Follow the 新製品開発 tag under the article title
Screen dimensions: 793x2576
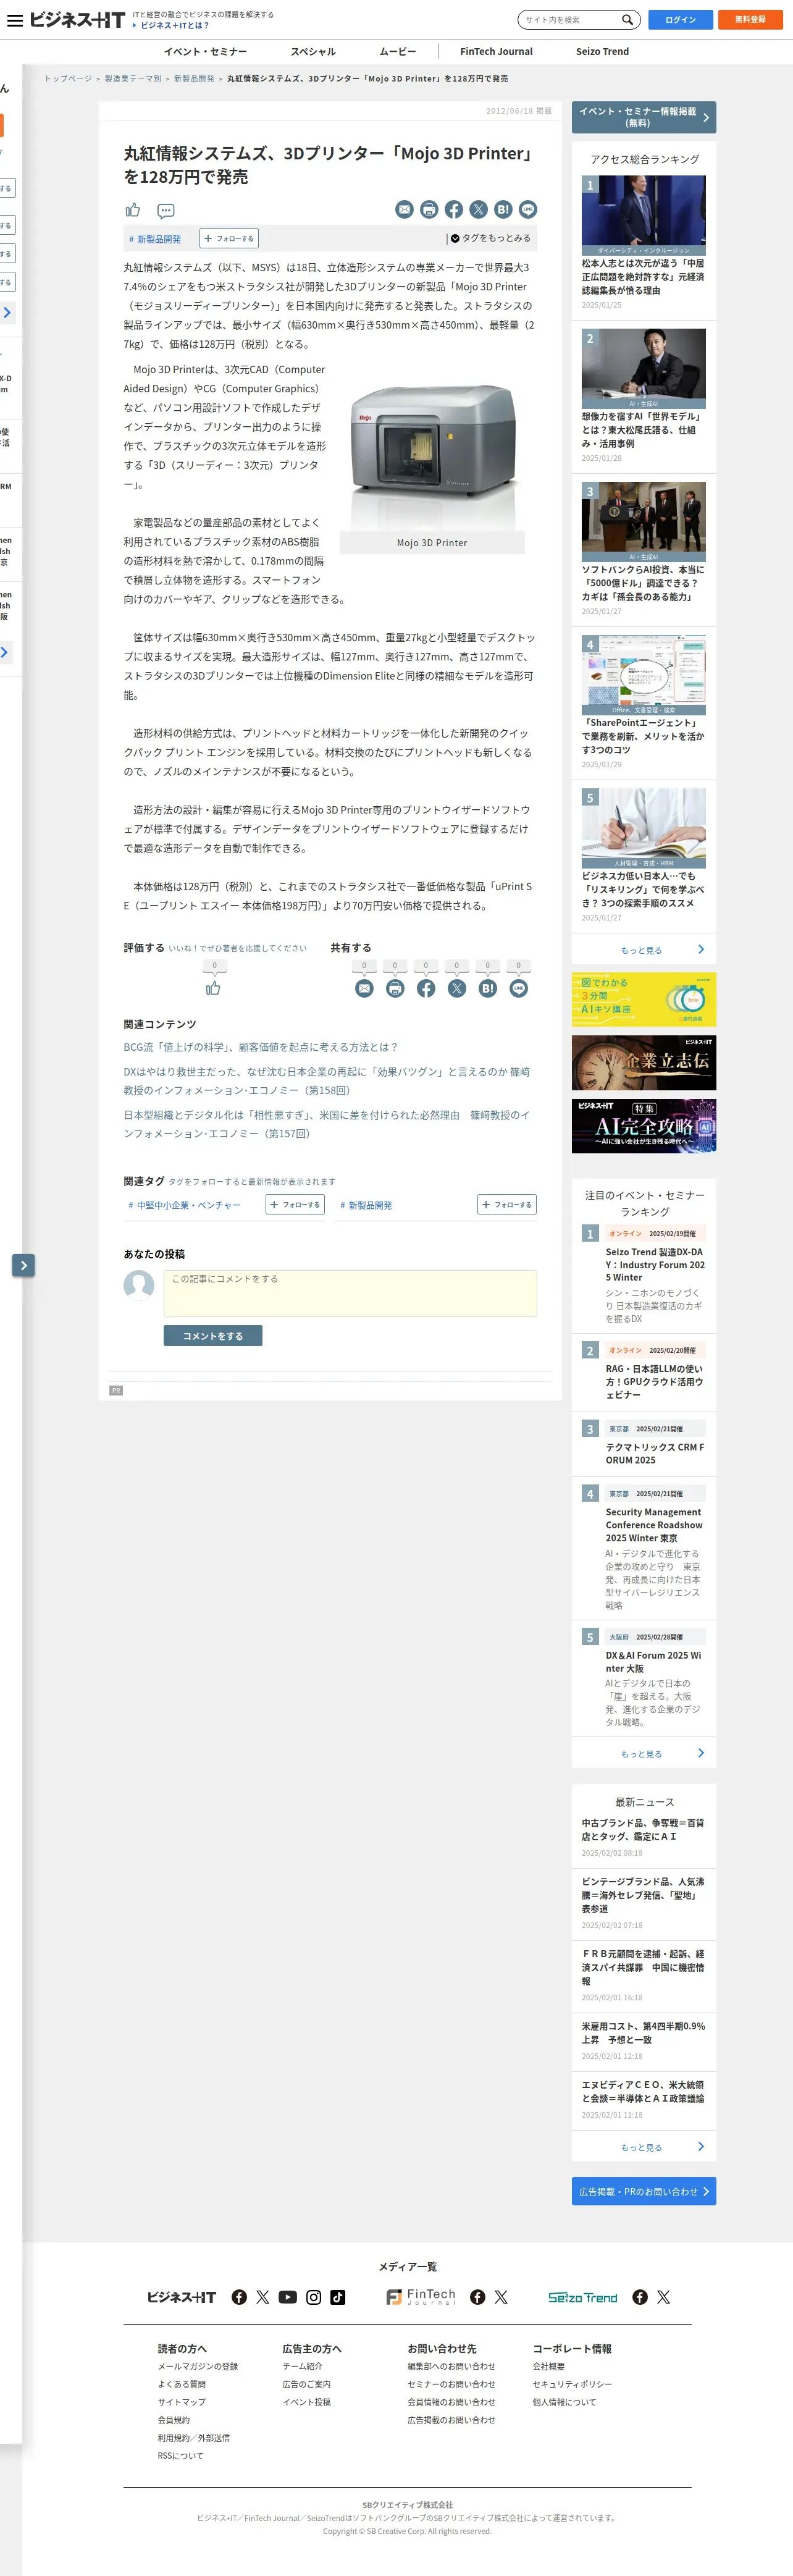(229, 238)
